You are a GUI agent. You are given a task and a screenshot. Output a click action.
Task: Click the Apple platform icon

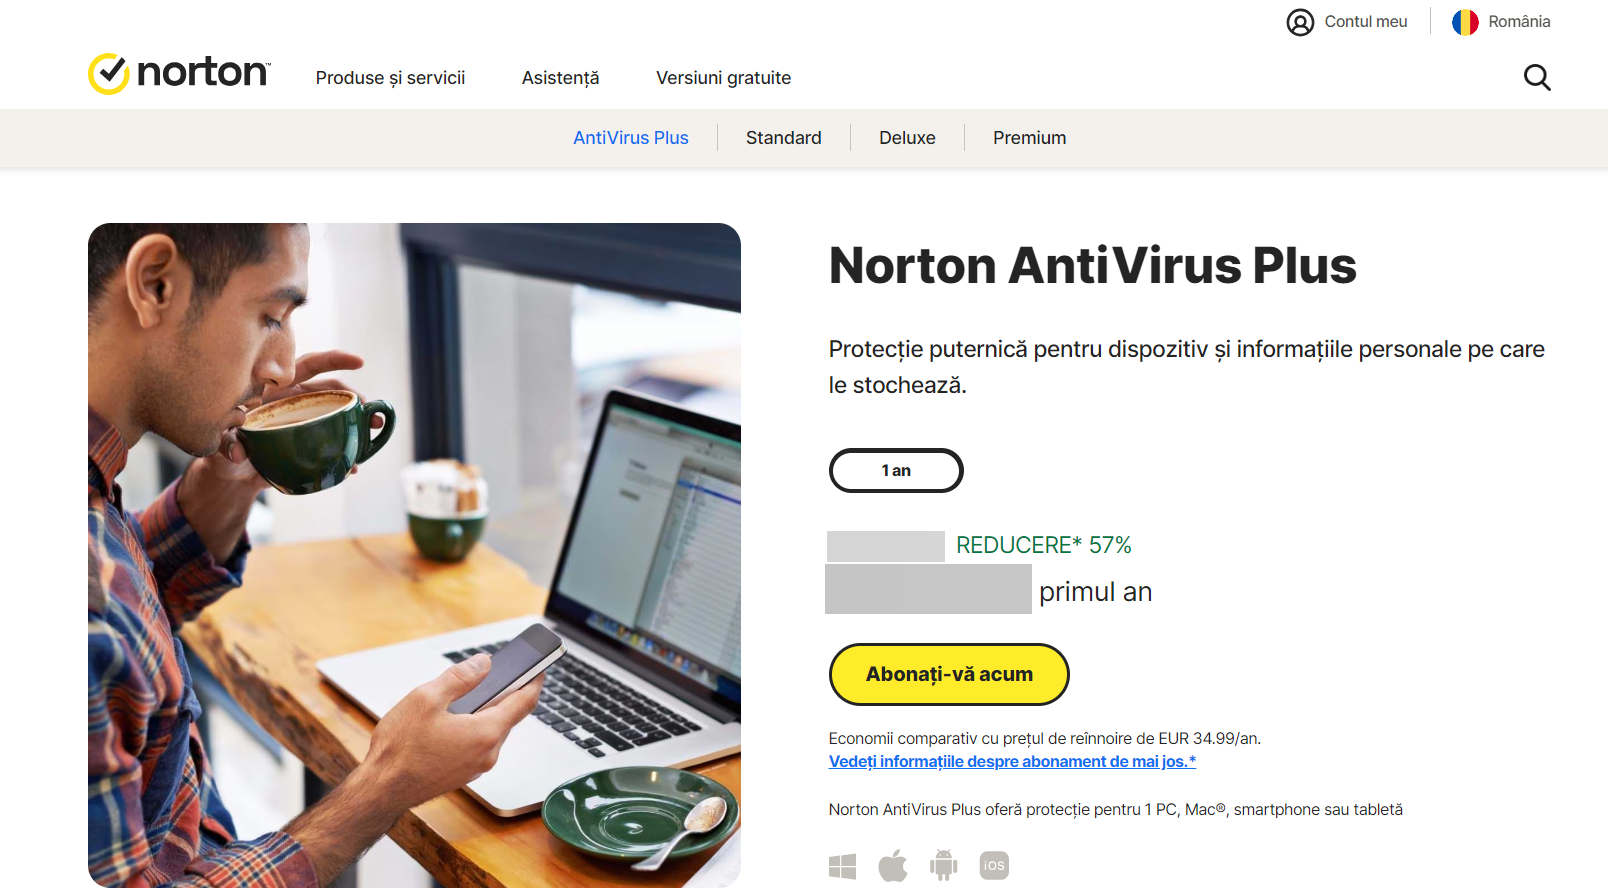893,865
